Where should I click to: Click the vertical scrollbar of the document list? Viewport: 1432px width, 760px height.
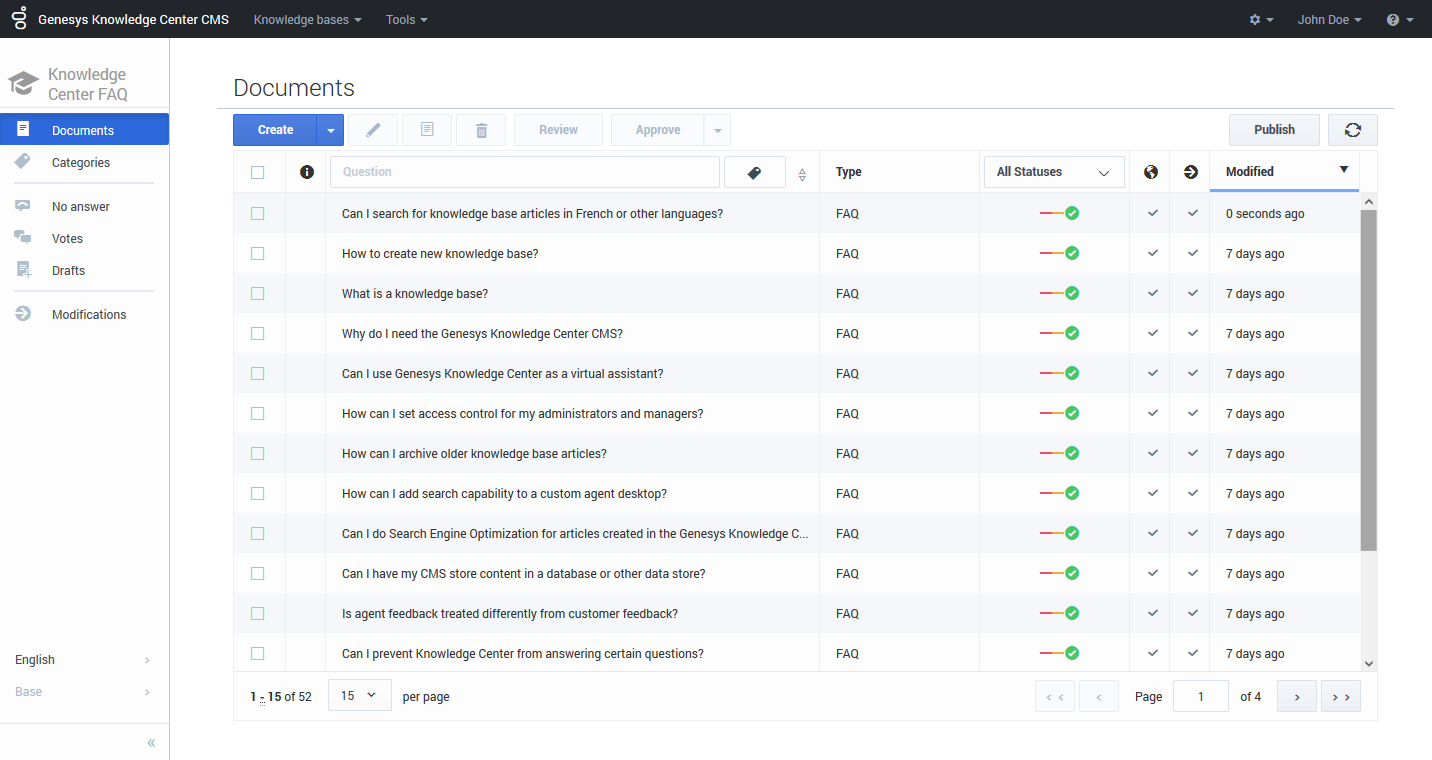click(x=1368, y=380)
